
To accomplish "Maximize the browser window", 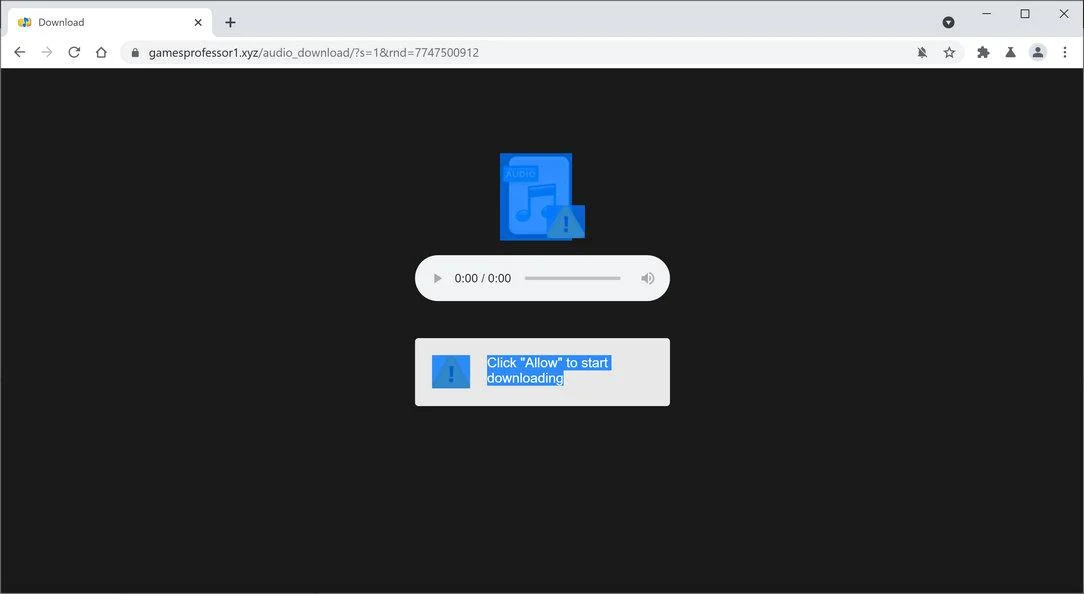I will tap(1025, 14).
